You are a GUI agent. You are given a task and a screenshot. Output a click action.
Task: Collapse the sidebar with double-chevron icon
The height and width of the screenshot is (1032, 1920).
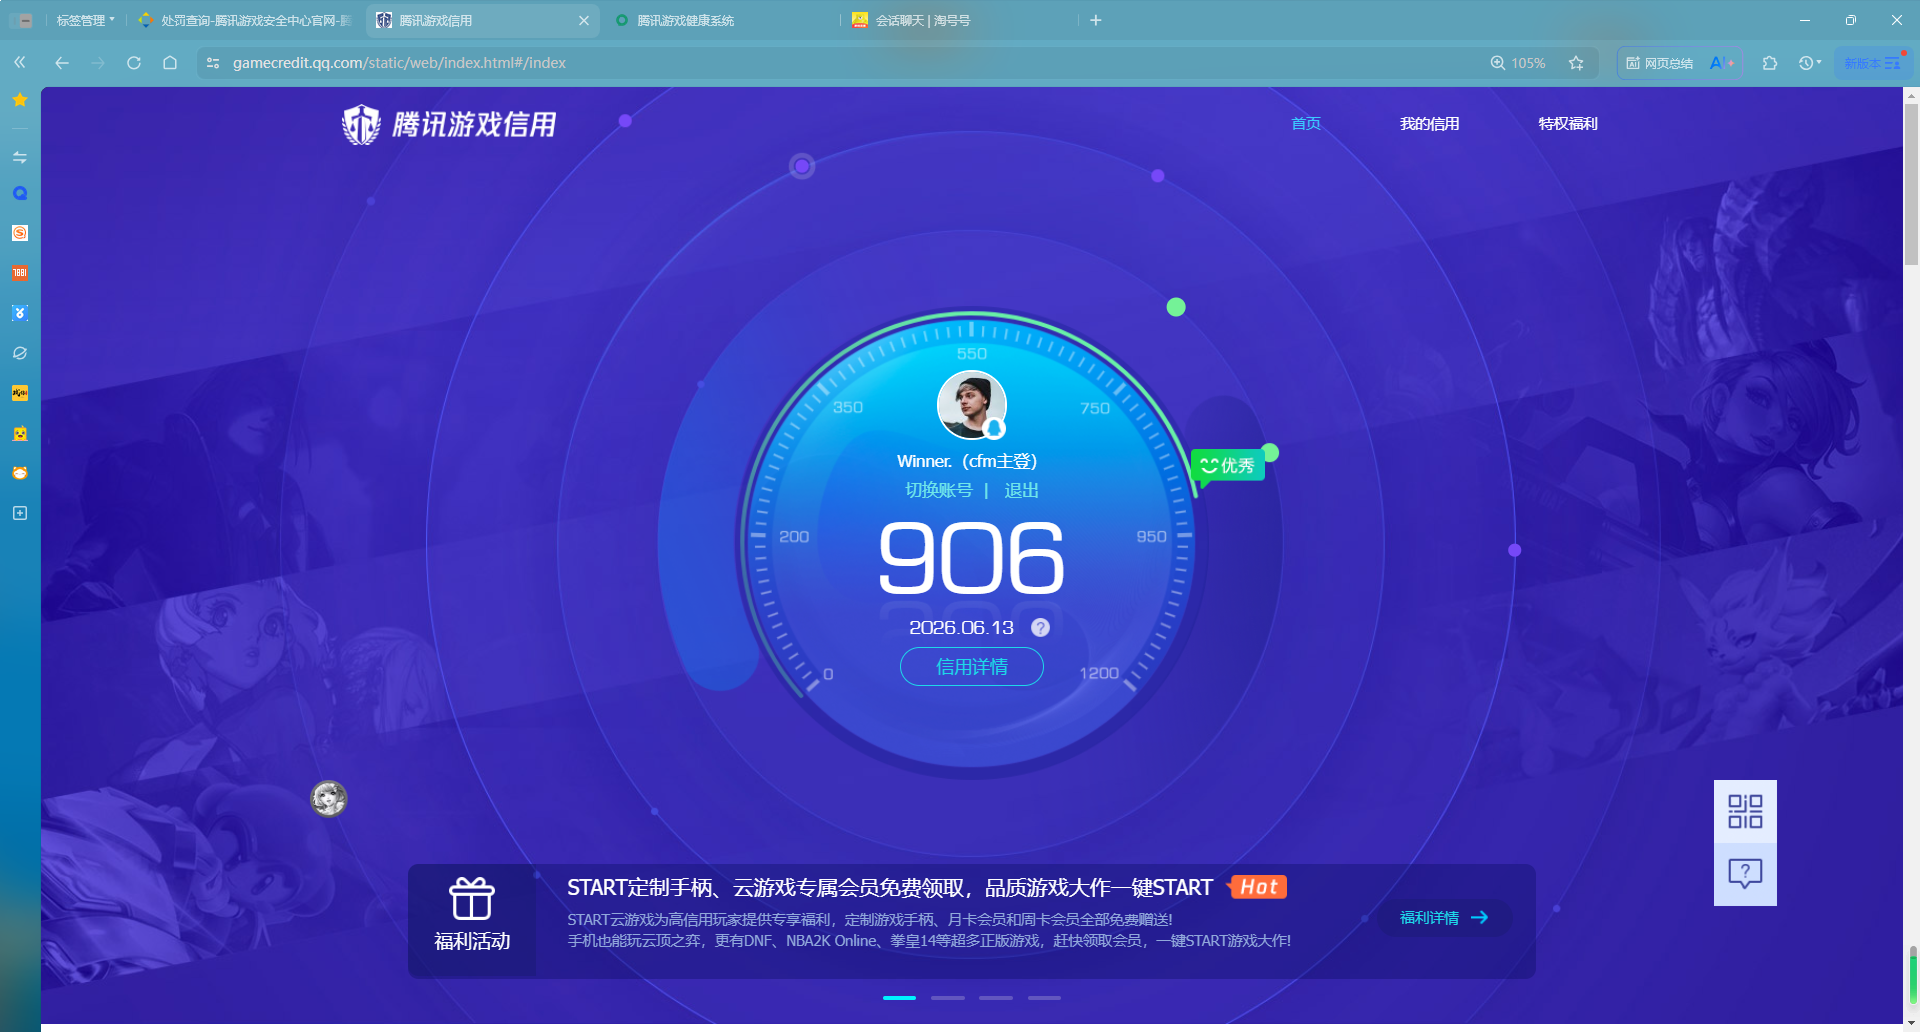[20, 62]
